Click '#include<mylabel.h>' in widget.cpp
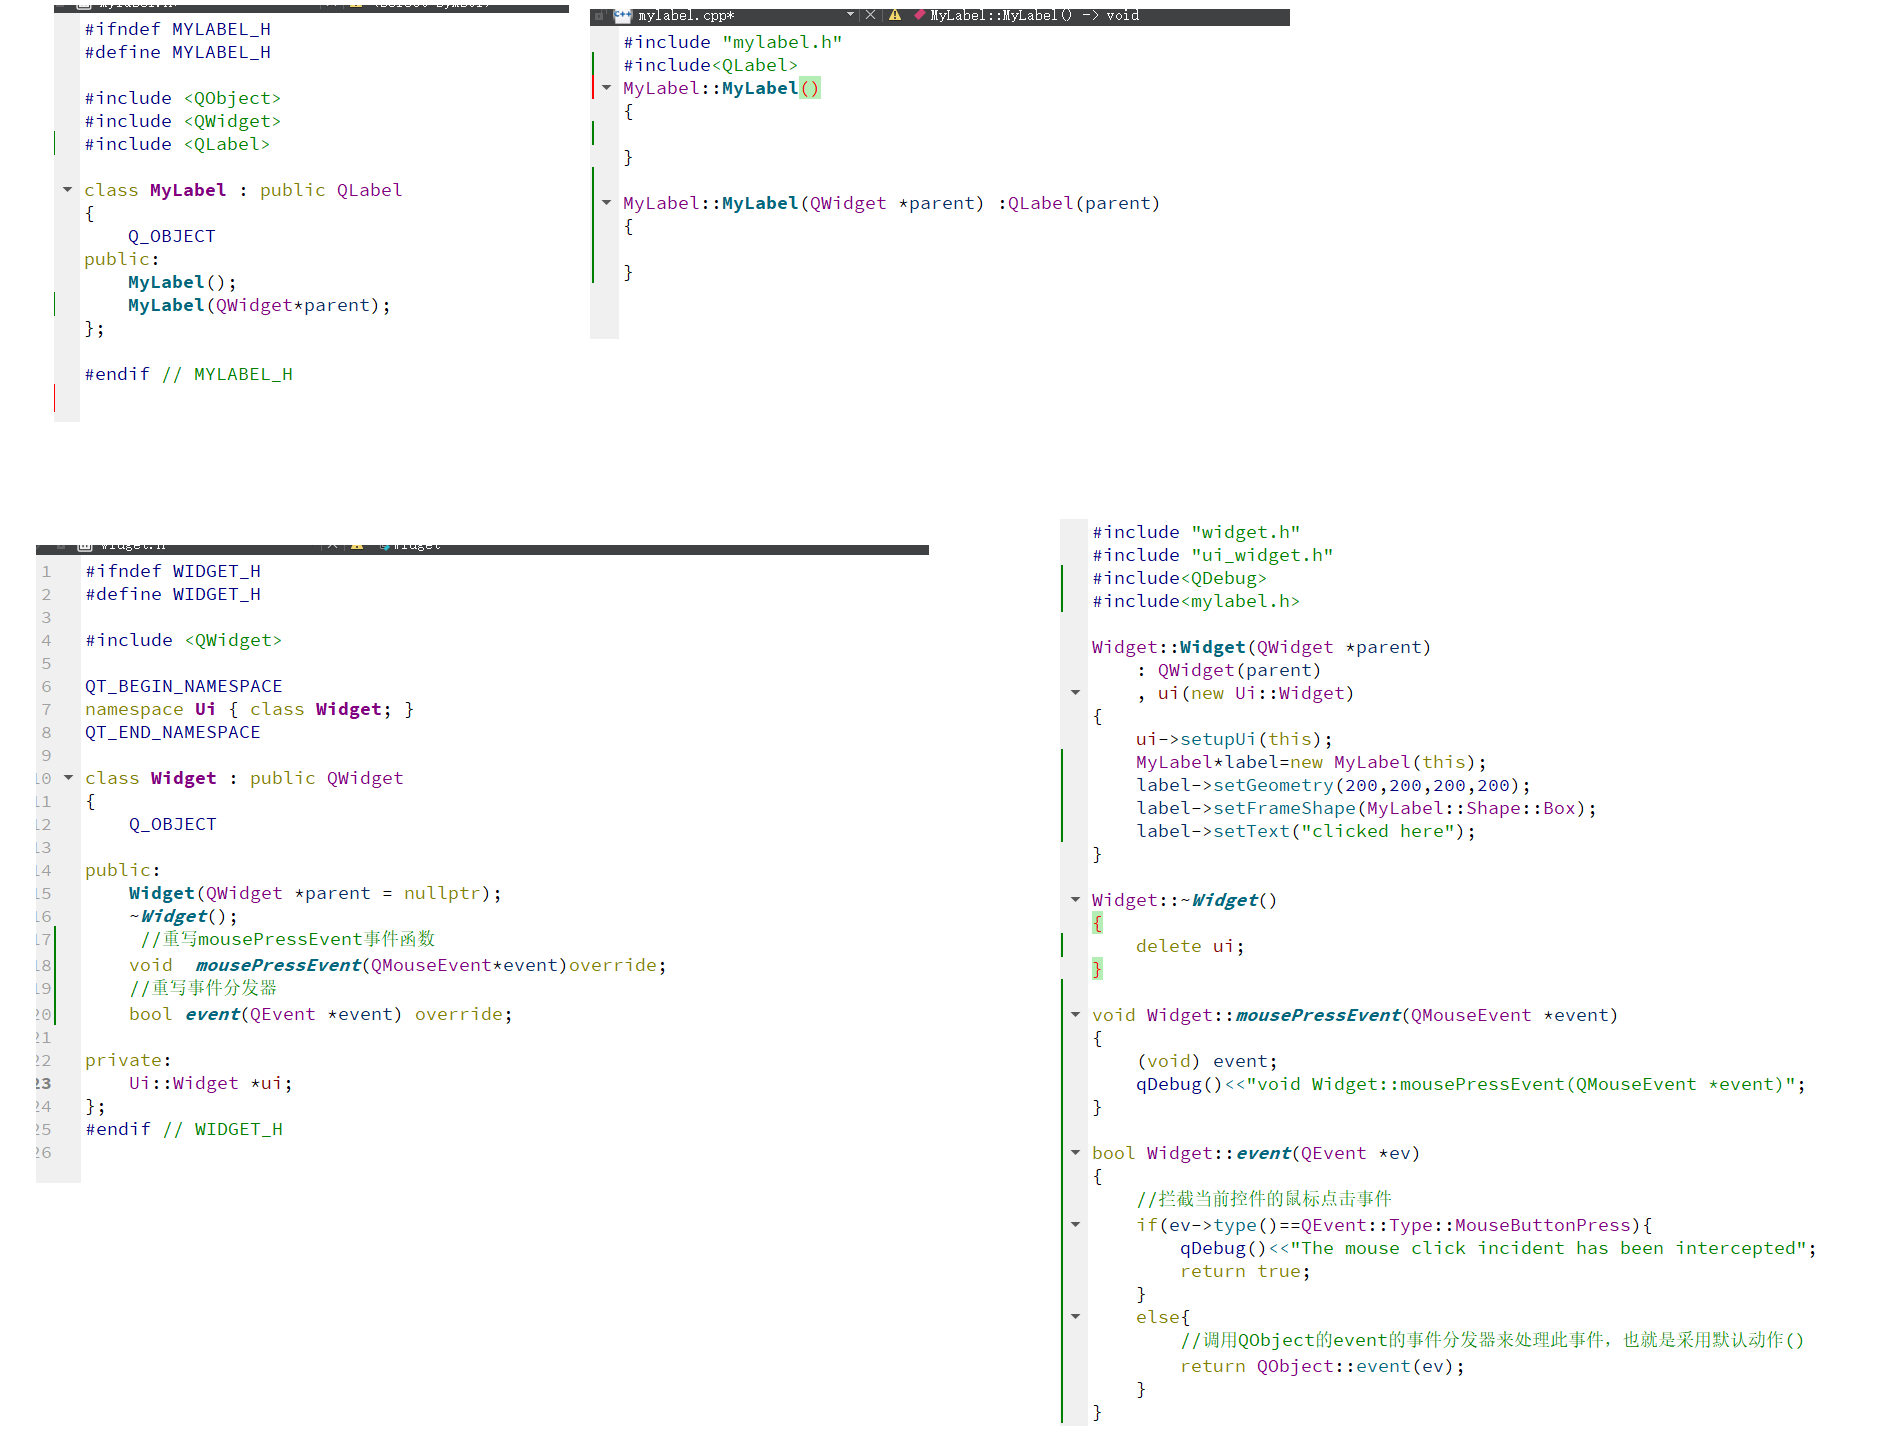 [x=1196, y=601]
